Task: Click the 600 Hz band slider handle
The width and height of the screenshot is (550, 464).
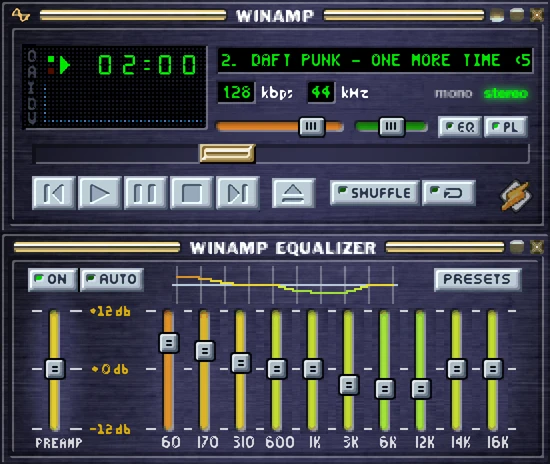Action: pos(277,369)
